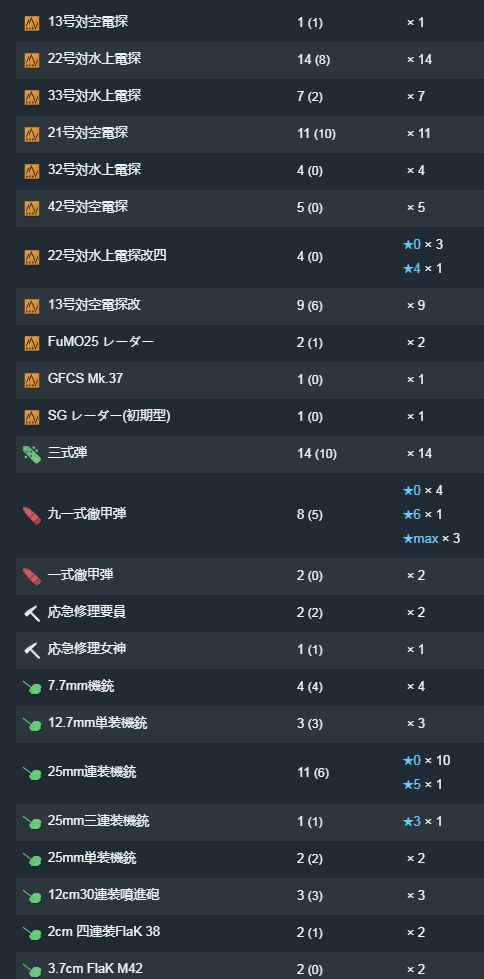Screen dimensions: 484x979
Task: Select the SG レーダー(初期型) row name
Action: pos(109,416)
